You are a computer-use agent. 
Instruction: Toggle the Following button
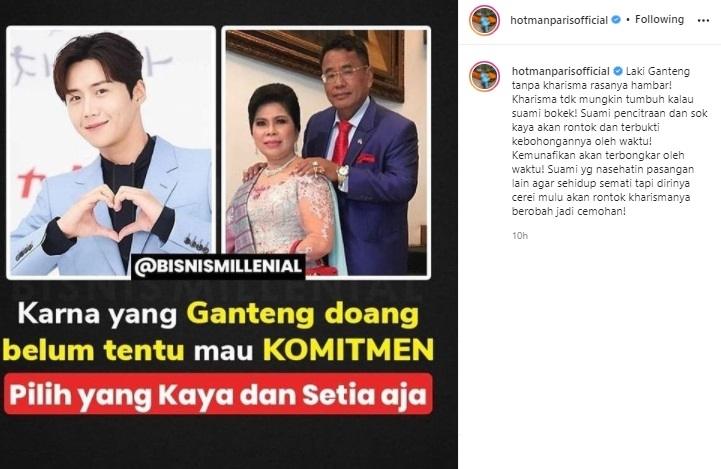click(659, 19)
